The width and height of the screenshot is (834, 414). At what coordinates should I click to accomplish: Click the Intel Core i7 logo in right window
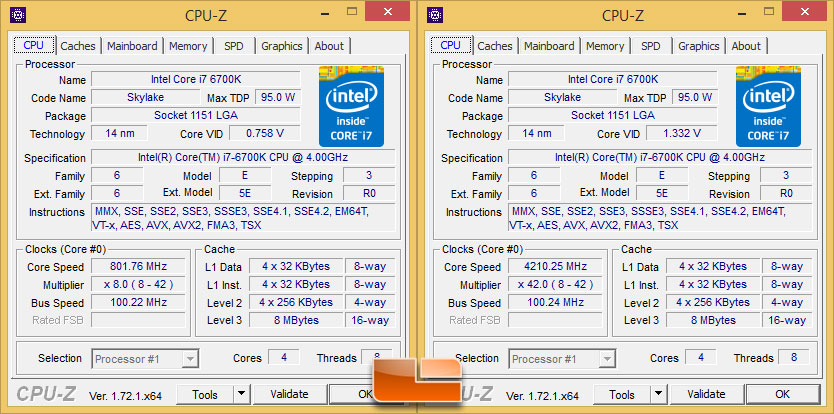(768, 106)
